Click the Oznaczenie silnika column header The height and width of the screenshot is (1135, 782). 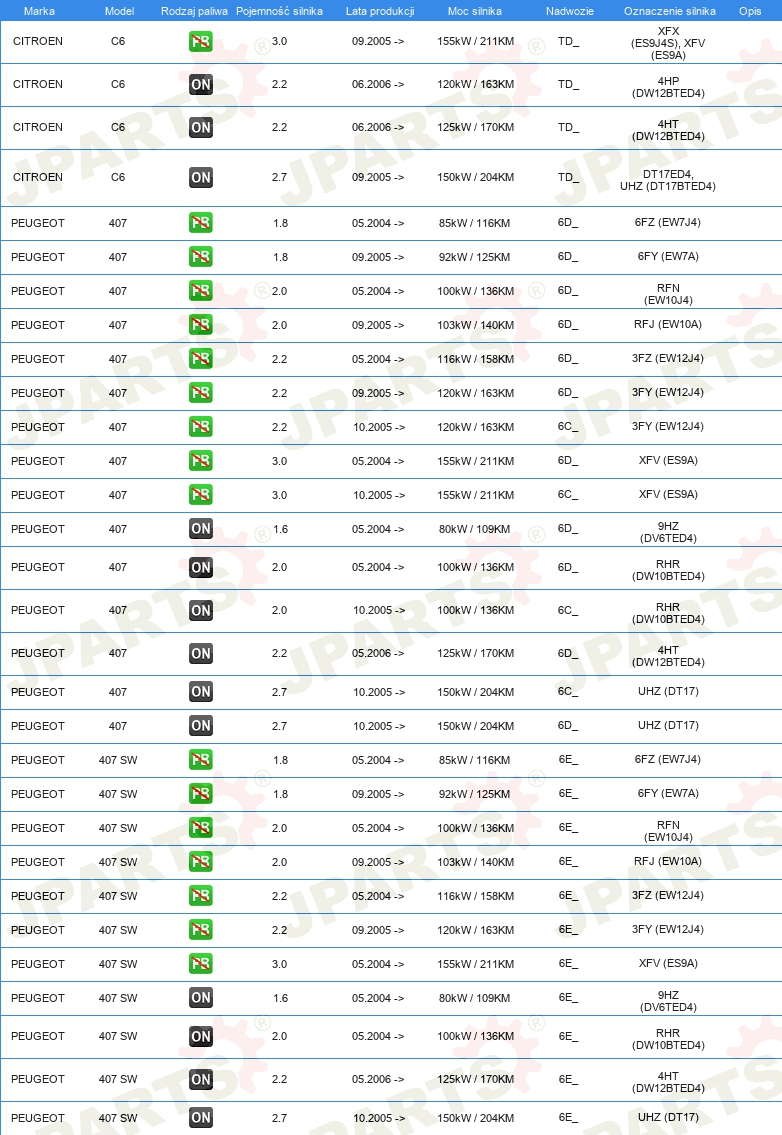click(670, 11)
